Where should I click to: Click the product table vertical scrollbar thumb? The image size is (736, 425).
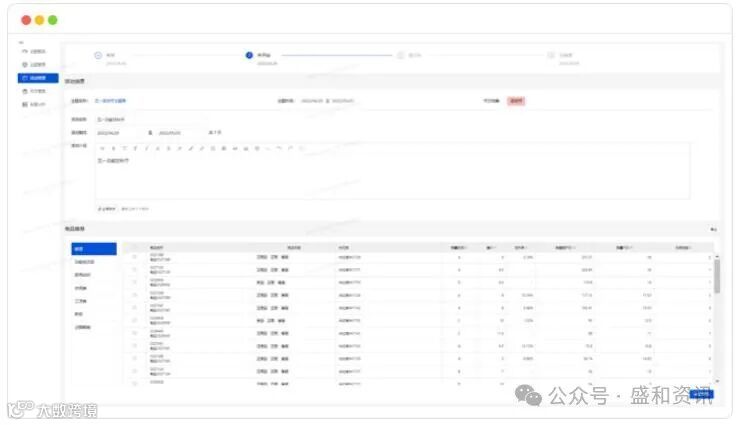(717, 277)
